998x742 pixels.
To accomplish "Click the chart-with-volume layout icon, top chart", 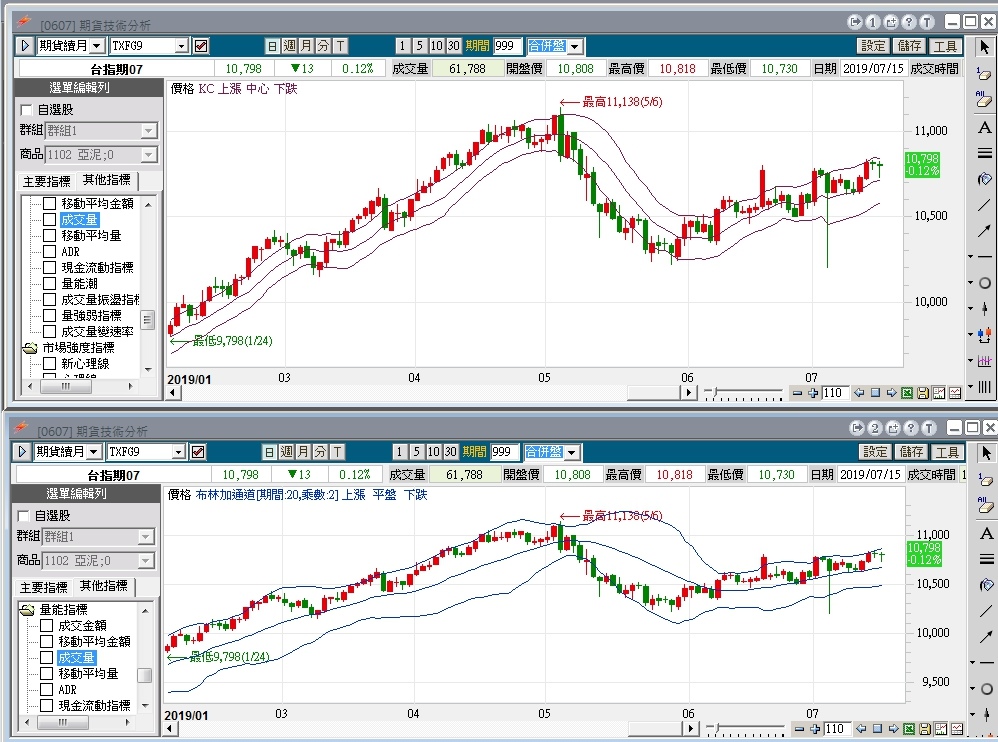I will [x=939, y=393].
